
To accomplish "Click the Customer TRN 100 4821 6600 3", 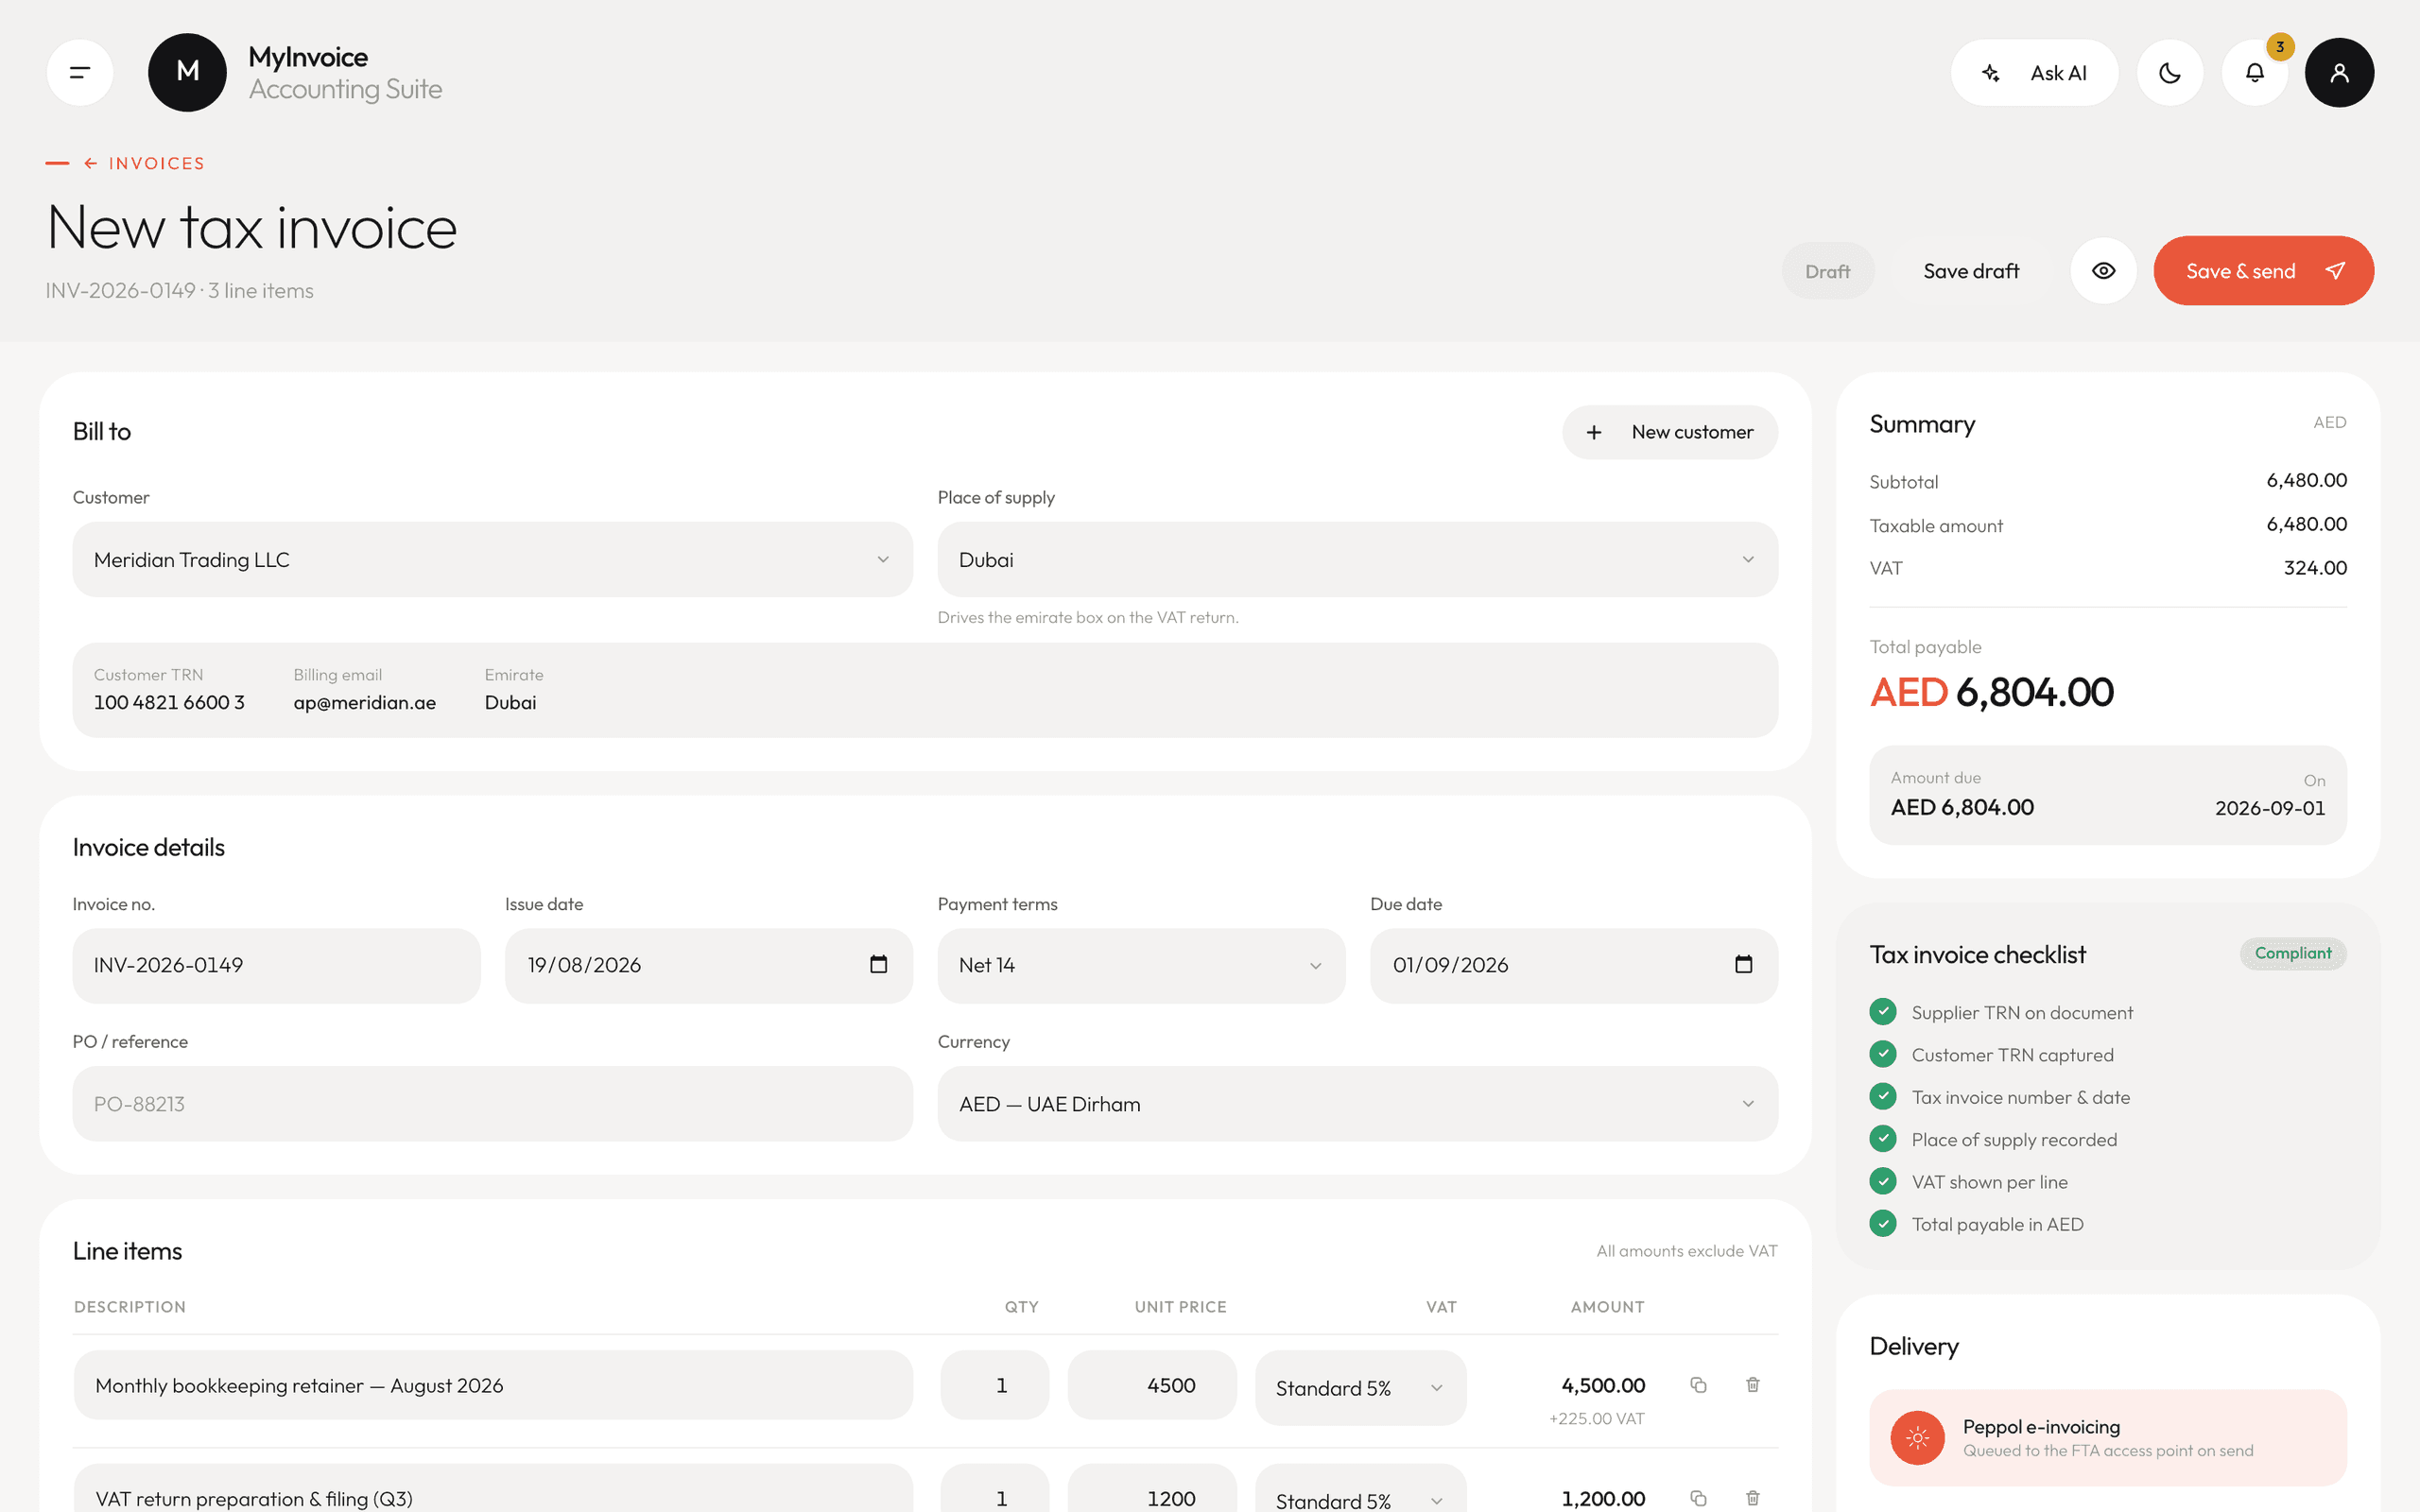I will (169, 702).
